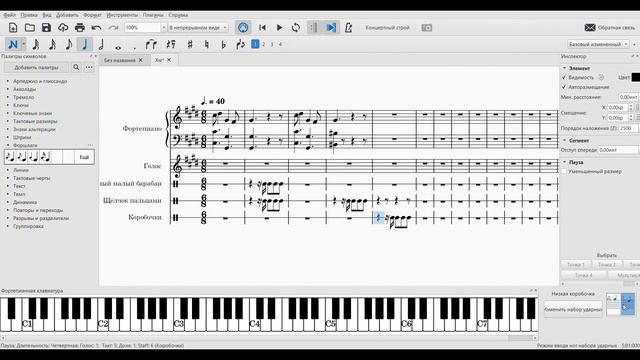Enable the Уменьшенный размер checkbox
640x360 pixels.
pyautogui.click(x=564, y=171)
